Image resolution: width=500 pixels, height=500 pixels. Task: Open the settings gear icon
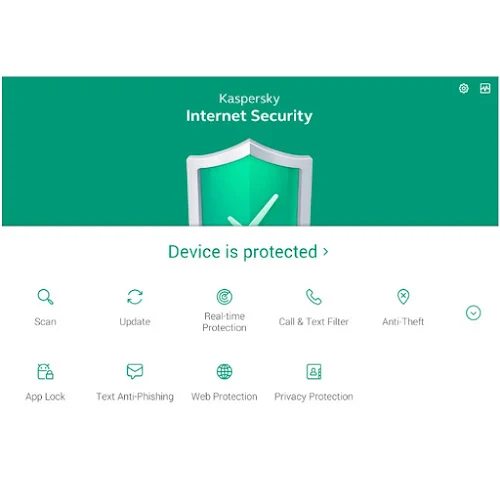(464, 89)
